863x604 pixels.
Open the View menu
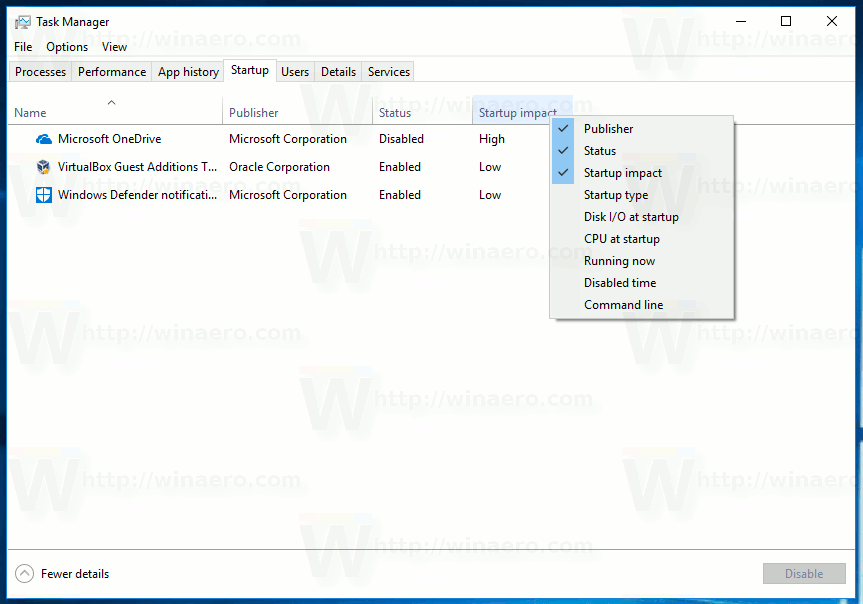click(x=114, y=46)
